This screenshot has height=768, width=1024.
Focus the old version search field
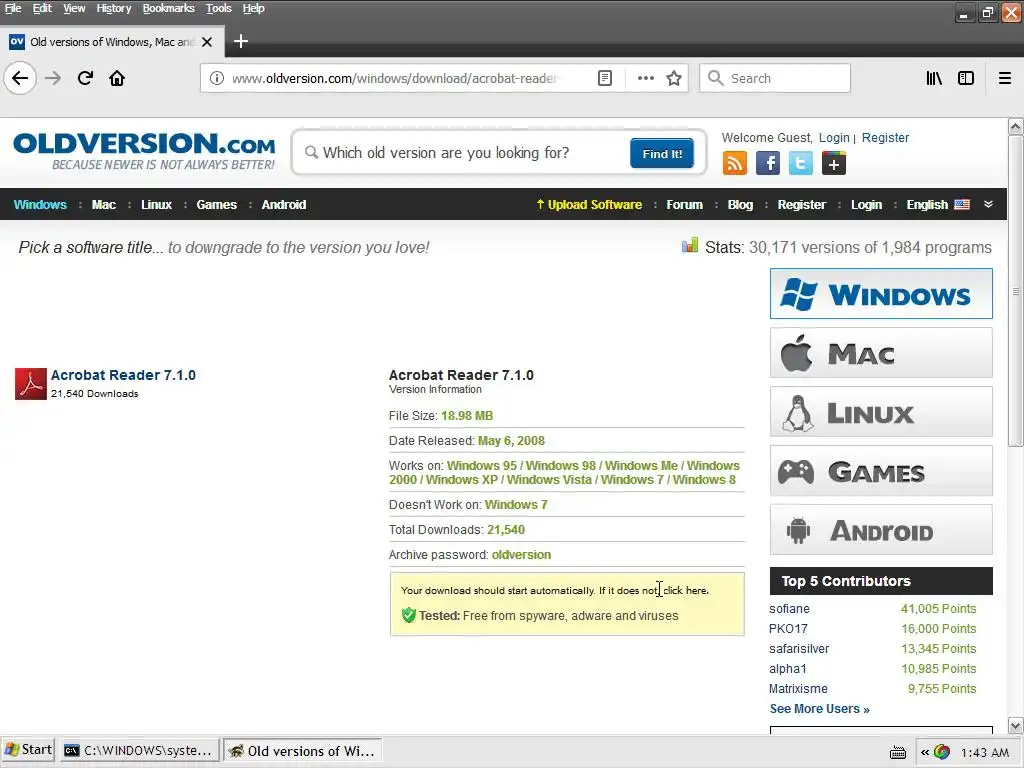tap(464, 153)
